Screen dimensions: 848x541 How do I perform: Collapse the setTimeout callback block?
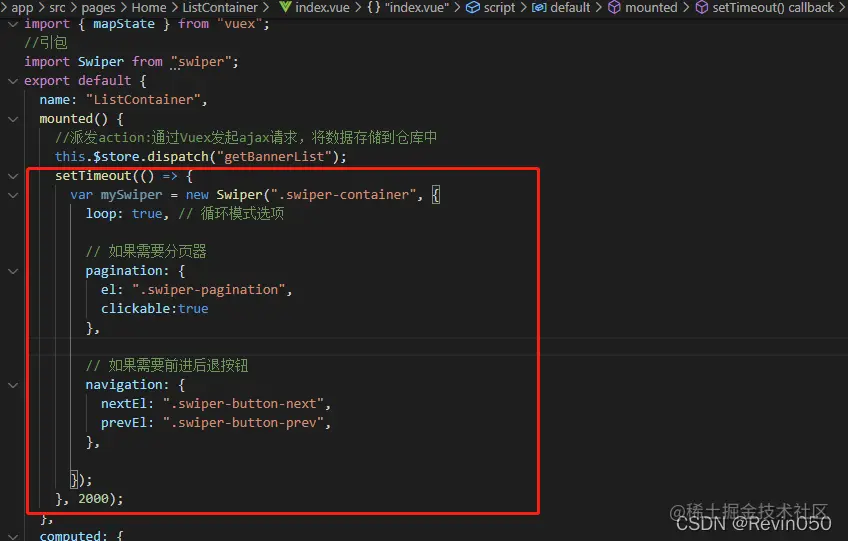tap(13, 176)
